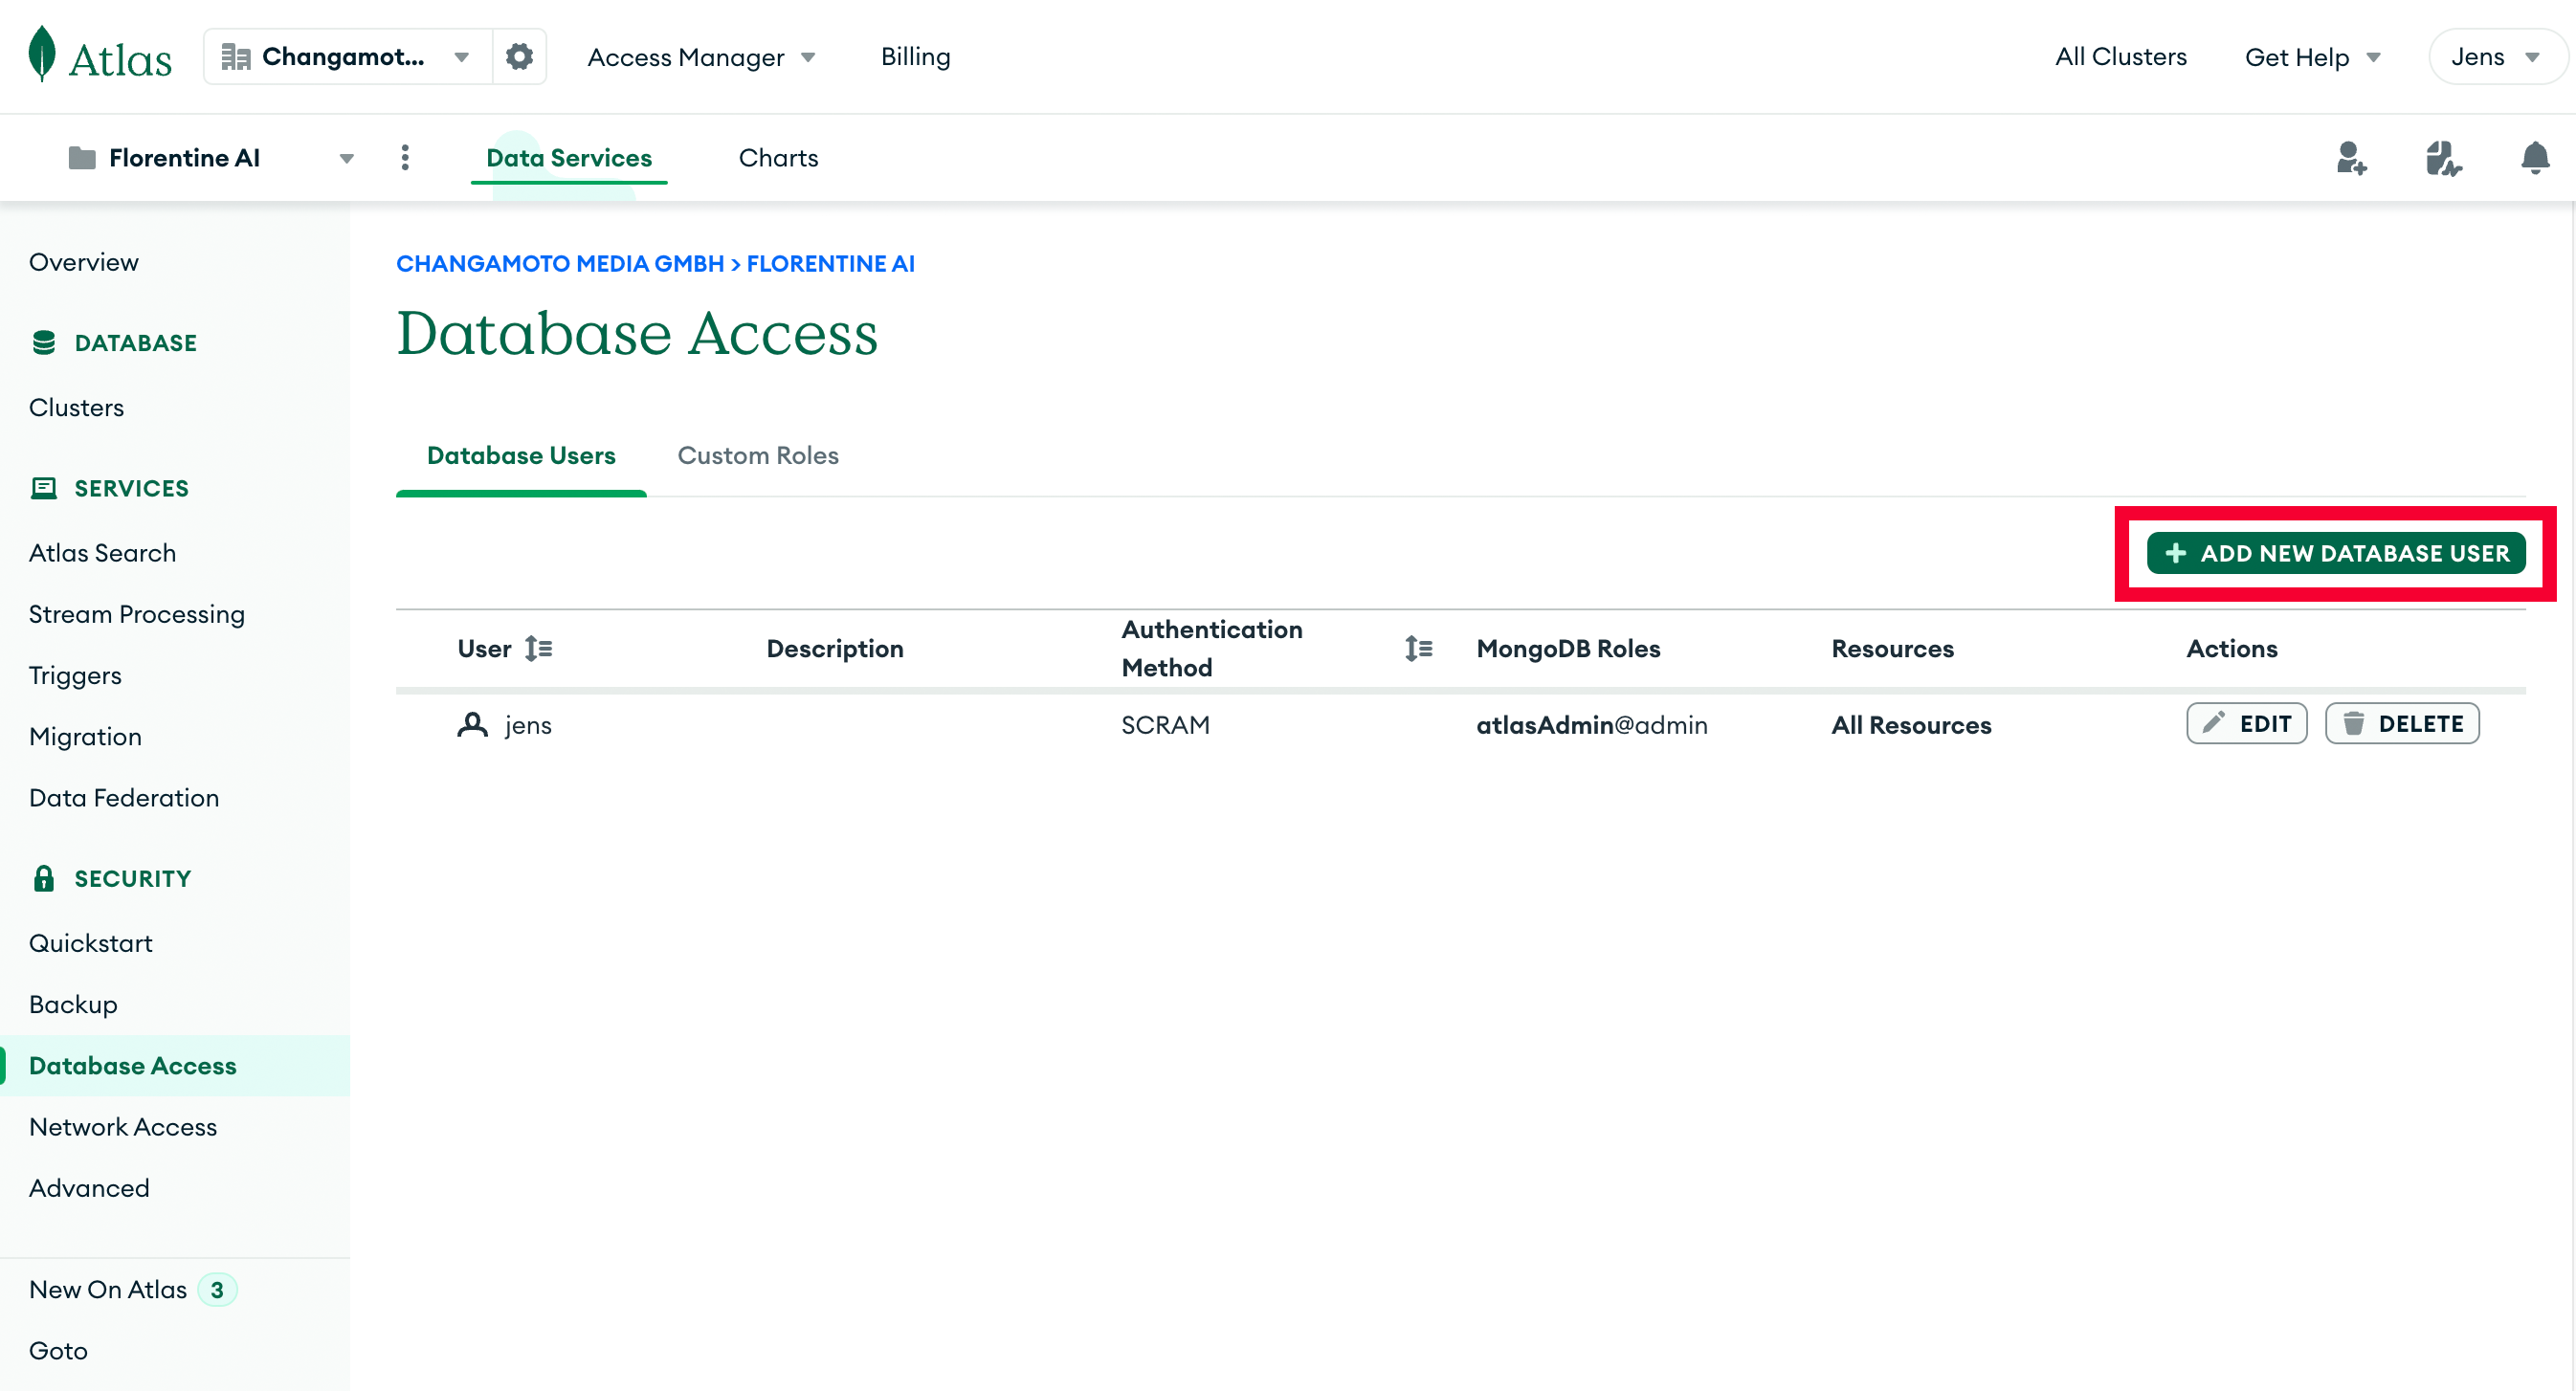Screen dimensions: 2576x1391
Task: Sort by Authentication Method column
Action: [x=1418, y=649]
